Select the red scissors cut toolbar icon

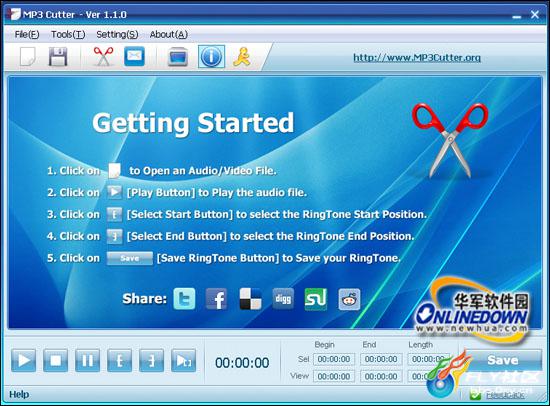pos(103,56)
